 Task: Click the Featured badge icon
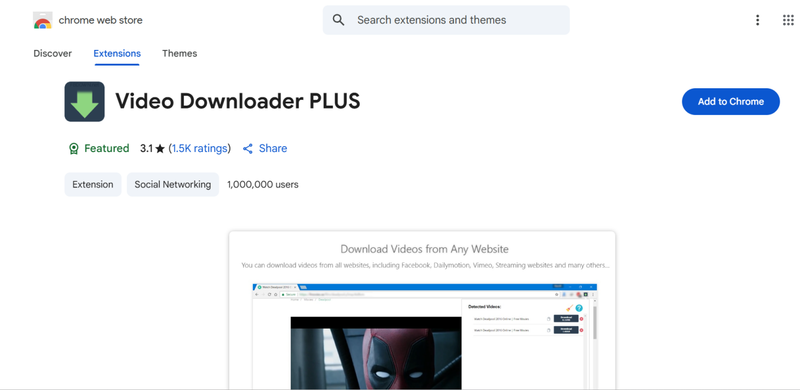click(x=73, y=149)
